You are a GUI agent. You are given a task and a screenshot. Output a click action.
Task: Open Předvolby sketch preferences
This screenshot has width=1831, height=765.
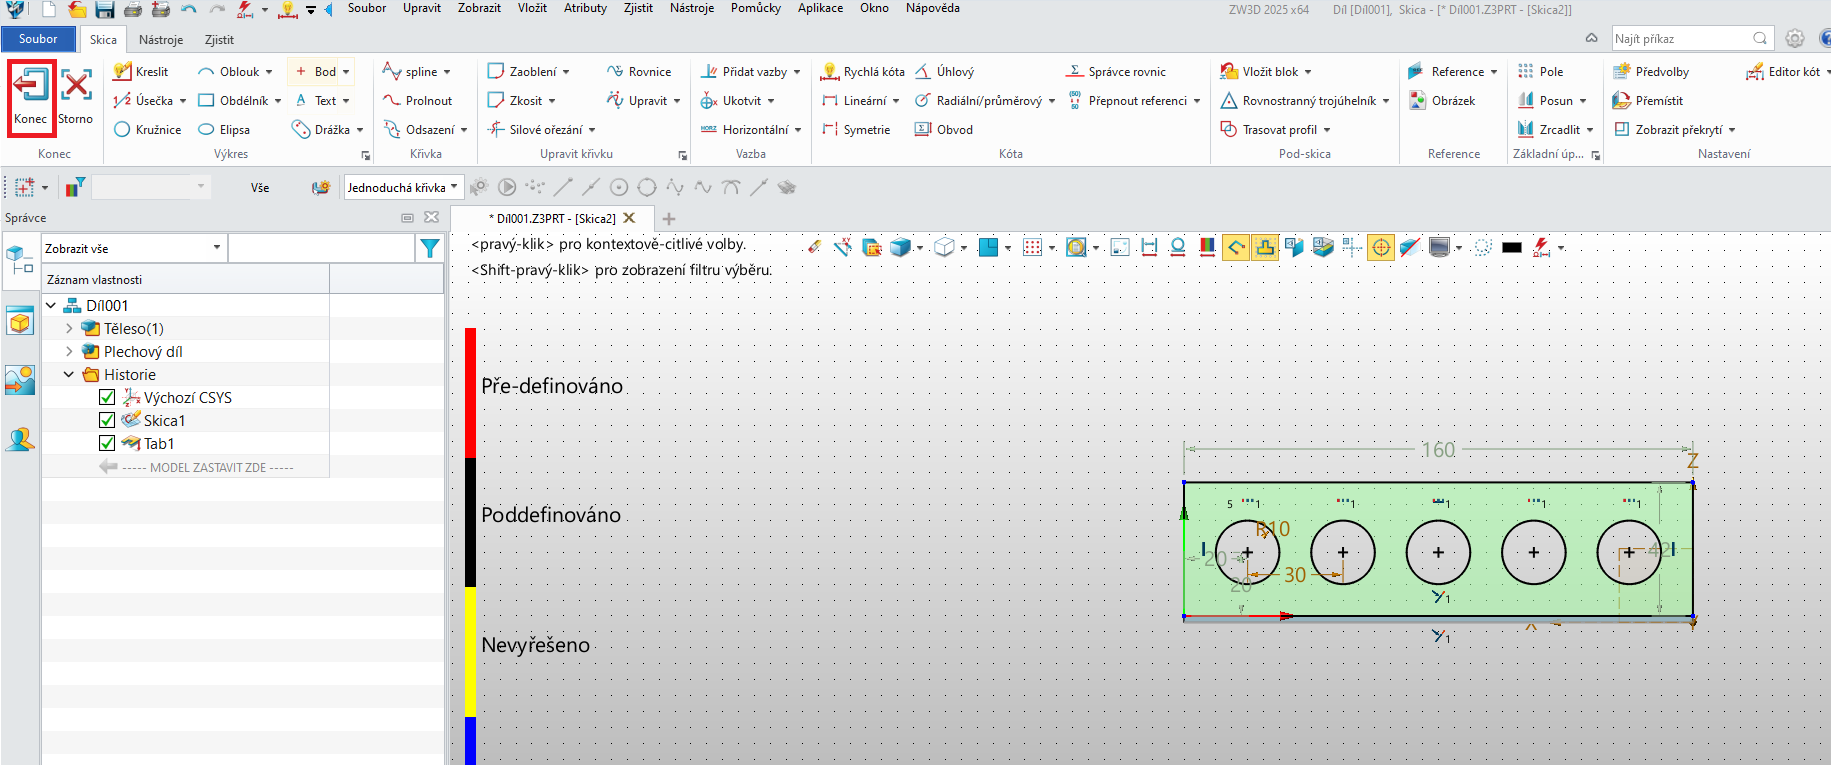1651,72
